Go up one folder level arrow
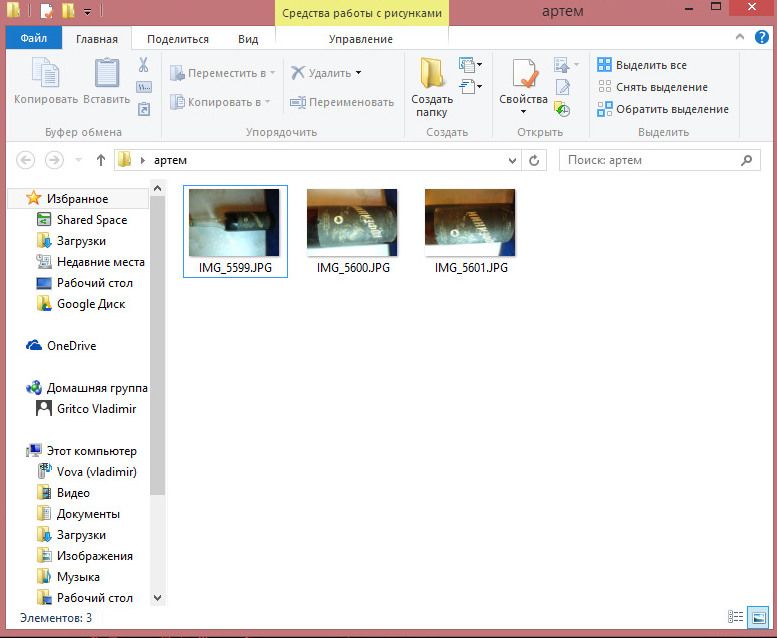Image resolution: width=777 pixels, height=638 pixels. 101,160
